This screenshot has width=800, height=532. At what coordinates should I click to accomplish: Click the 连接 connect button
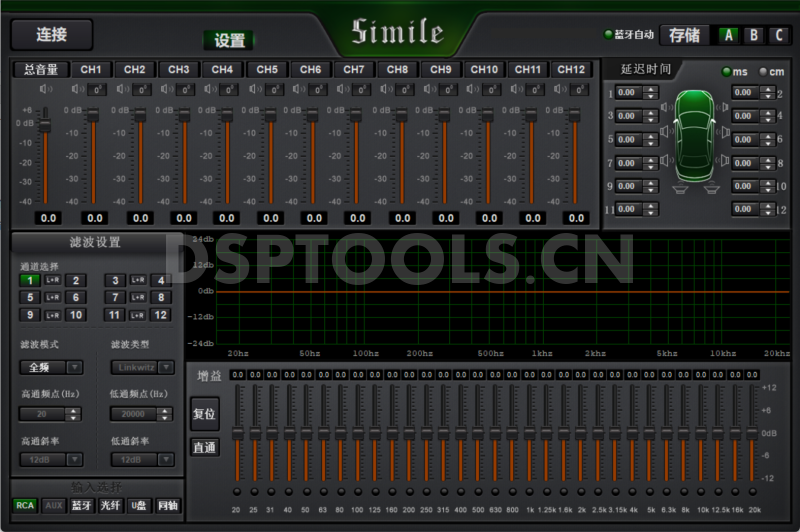click(x=52, y=35)
